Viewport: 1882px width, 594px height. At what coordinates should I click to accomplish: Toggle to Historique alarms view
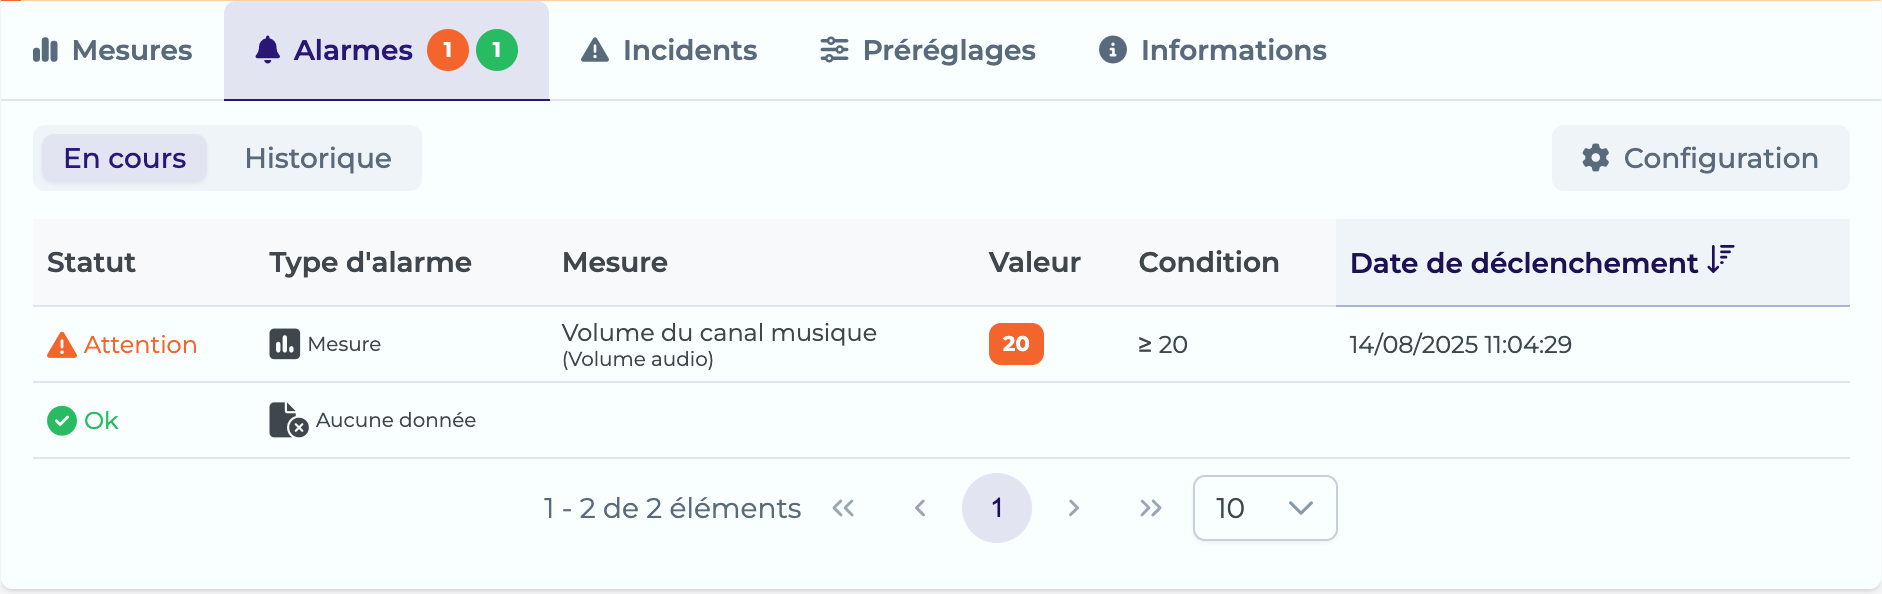click(x=318, y=158)
